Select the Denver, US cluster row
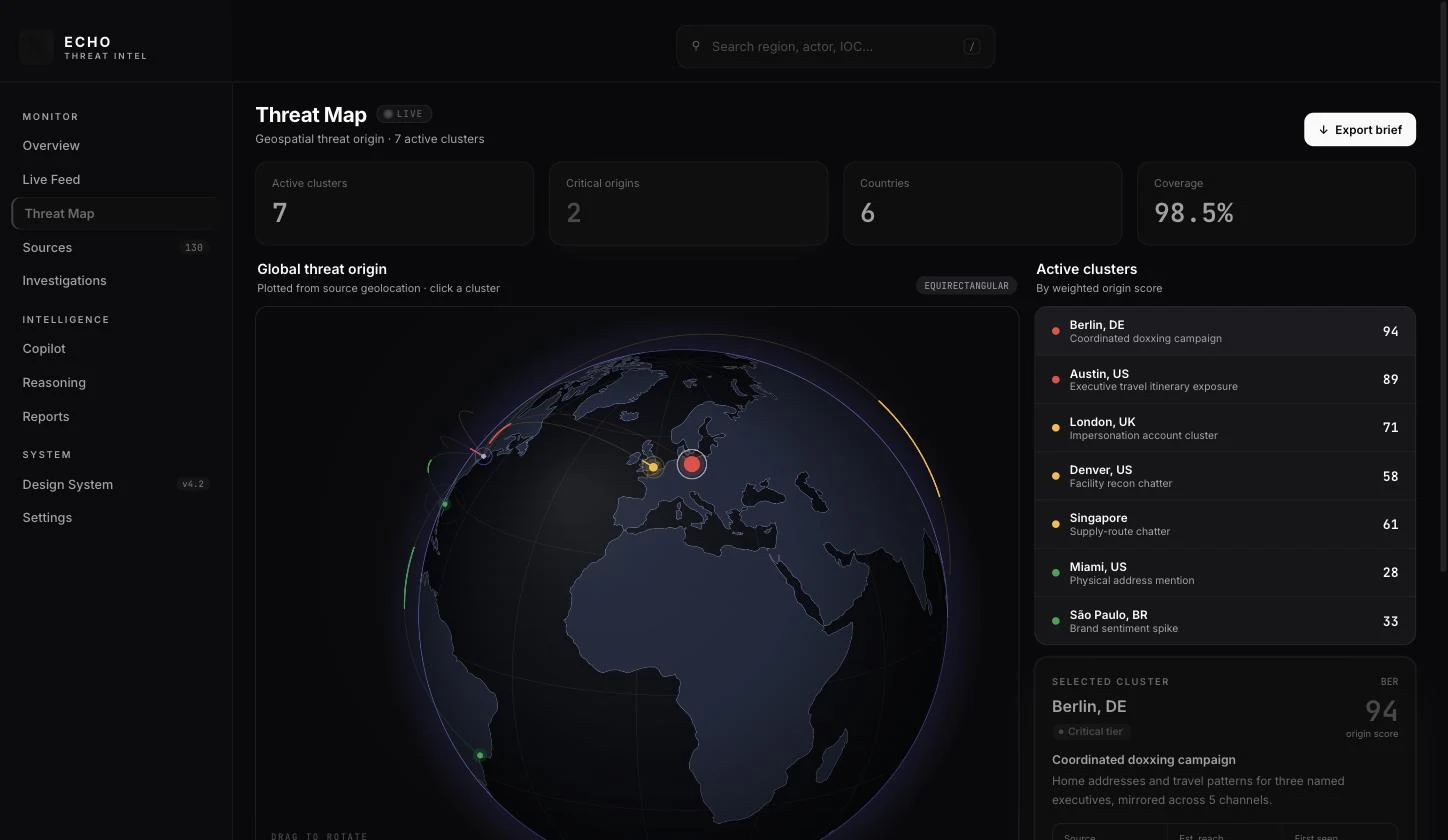Image resolution: width=1448 pixels, height=840 pixels. pos(1225,476)
